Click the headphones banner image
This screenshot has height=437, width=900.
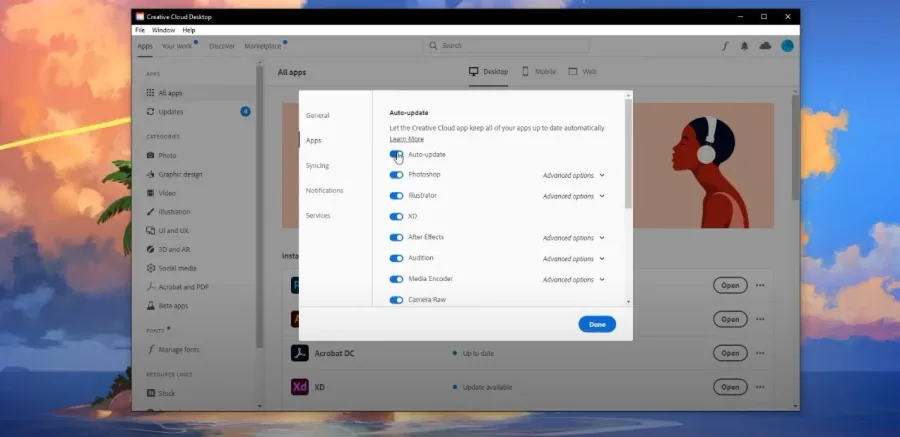click(703, 165)
